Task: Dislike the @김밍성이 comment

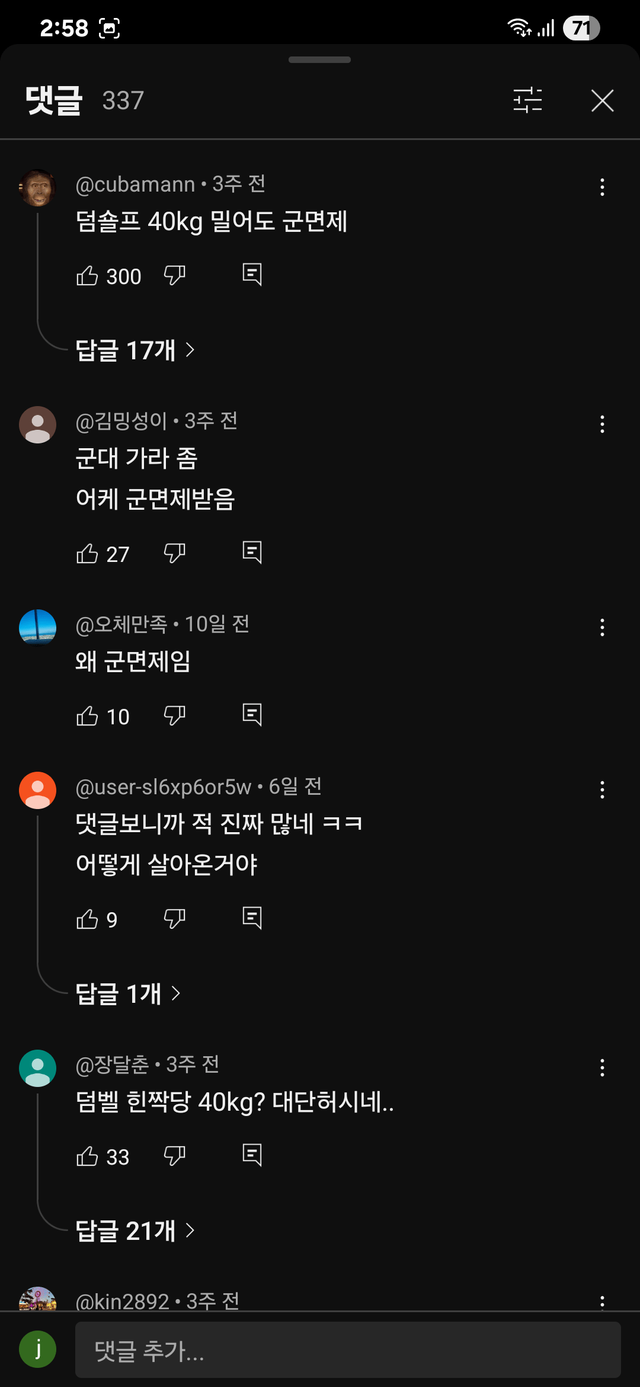Action: [x=175, y=553]
